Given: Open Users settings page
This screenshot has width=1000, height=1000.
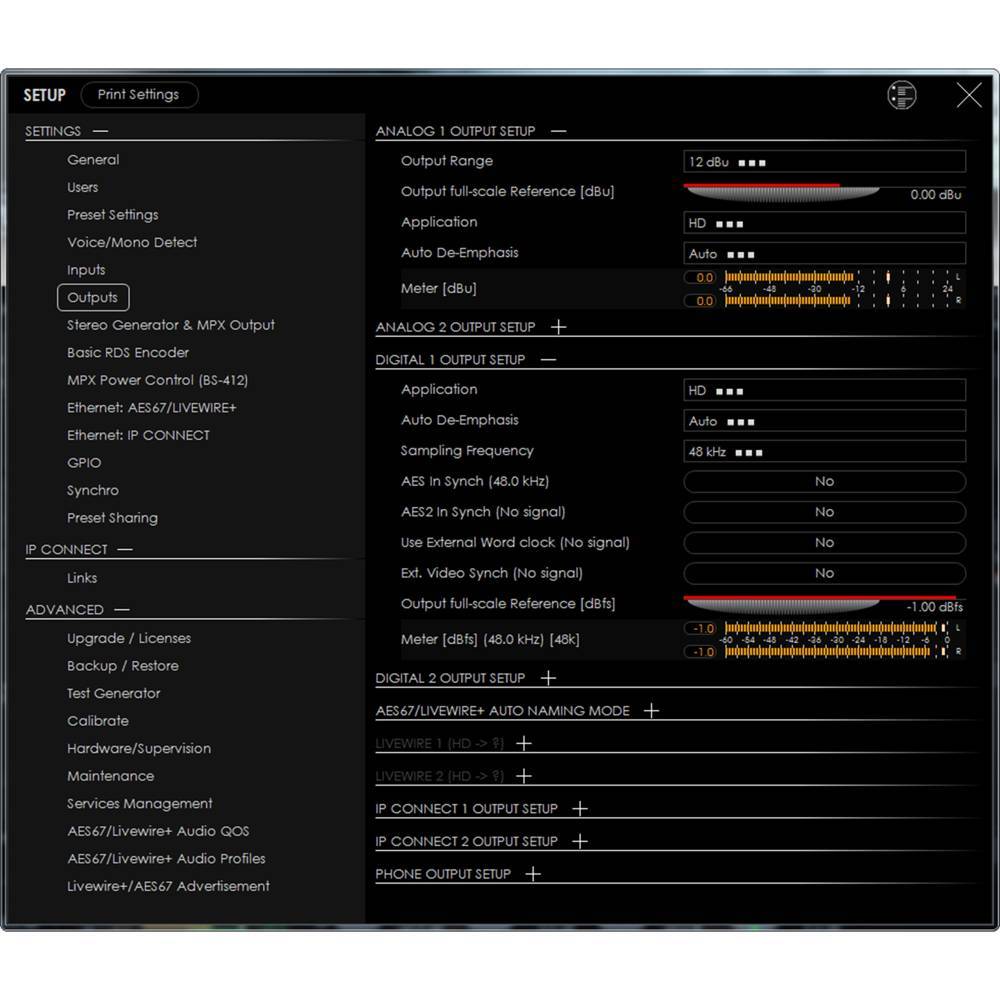Looking at the screenshot, I should pyautogui.click(x=83, y=188).
